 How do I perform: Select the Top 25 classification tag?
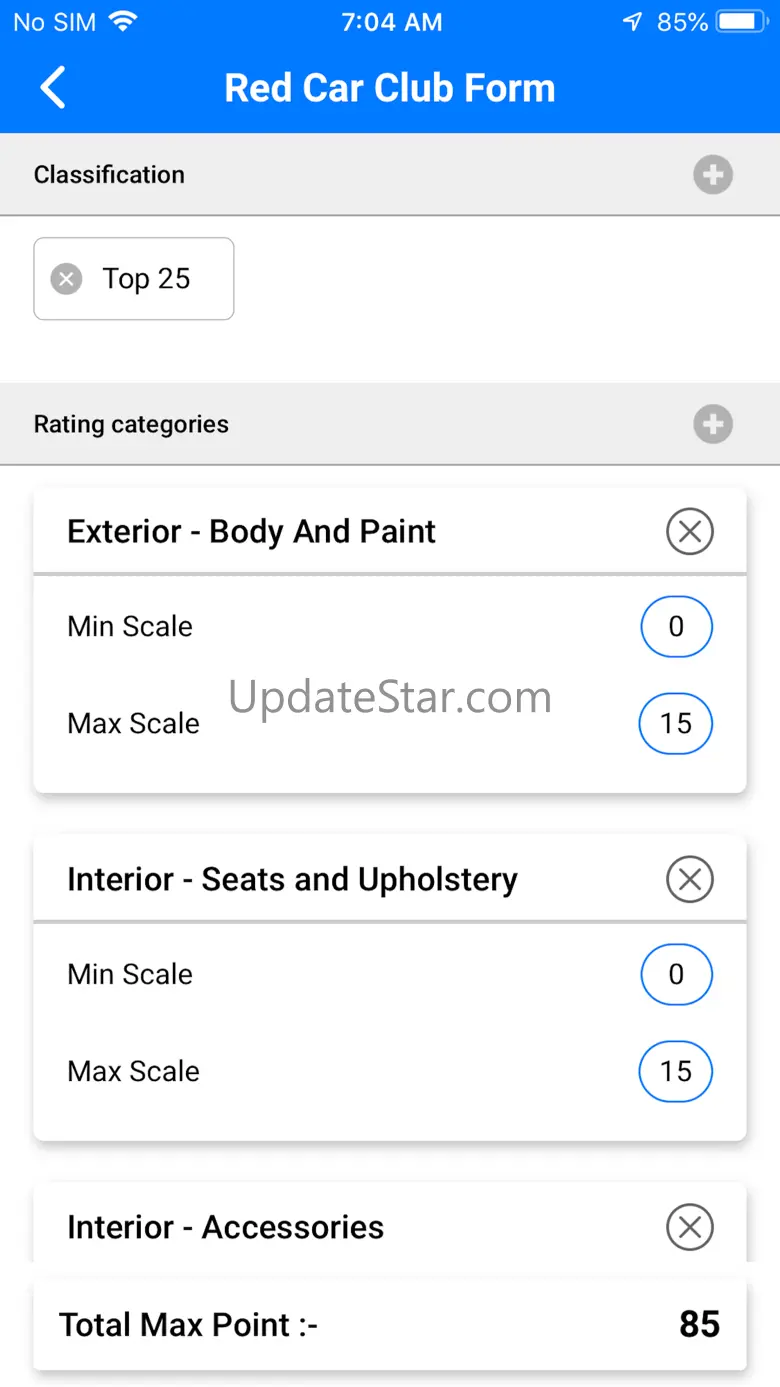point(147,279)
